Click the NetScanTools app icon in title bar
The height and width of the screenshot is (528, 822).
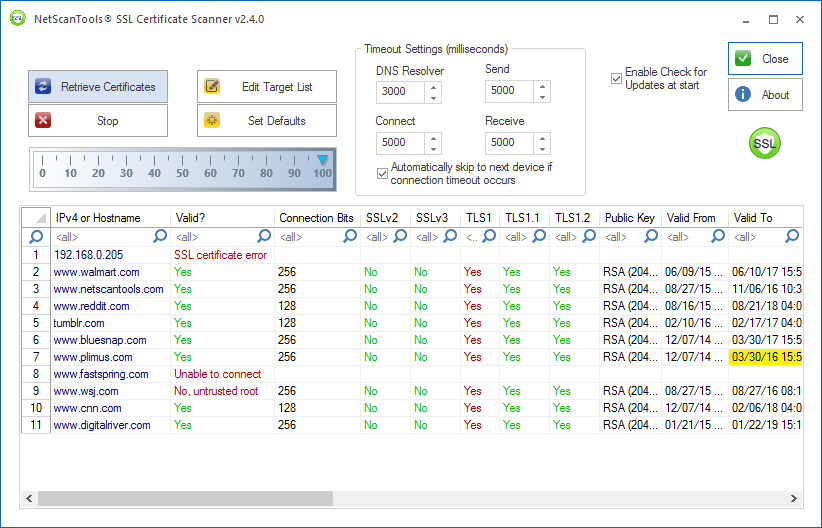(18, 18)
